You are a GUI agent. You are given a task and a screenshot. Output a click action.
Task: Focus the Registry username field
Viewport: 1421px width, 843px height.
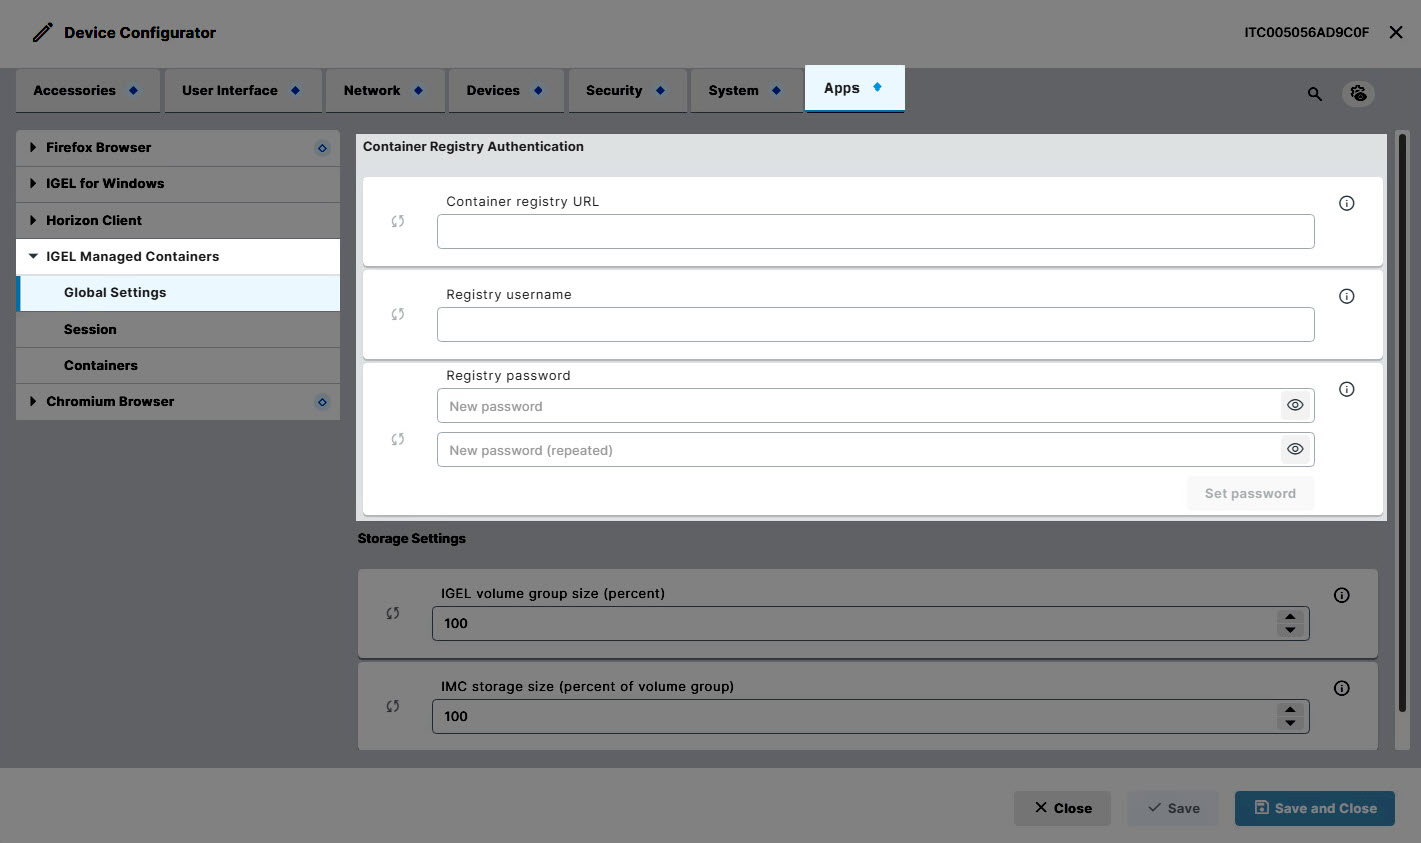pyautogui.click(x=875, y=324)
